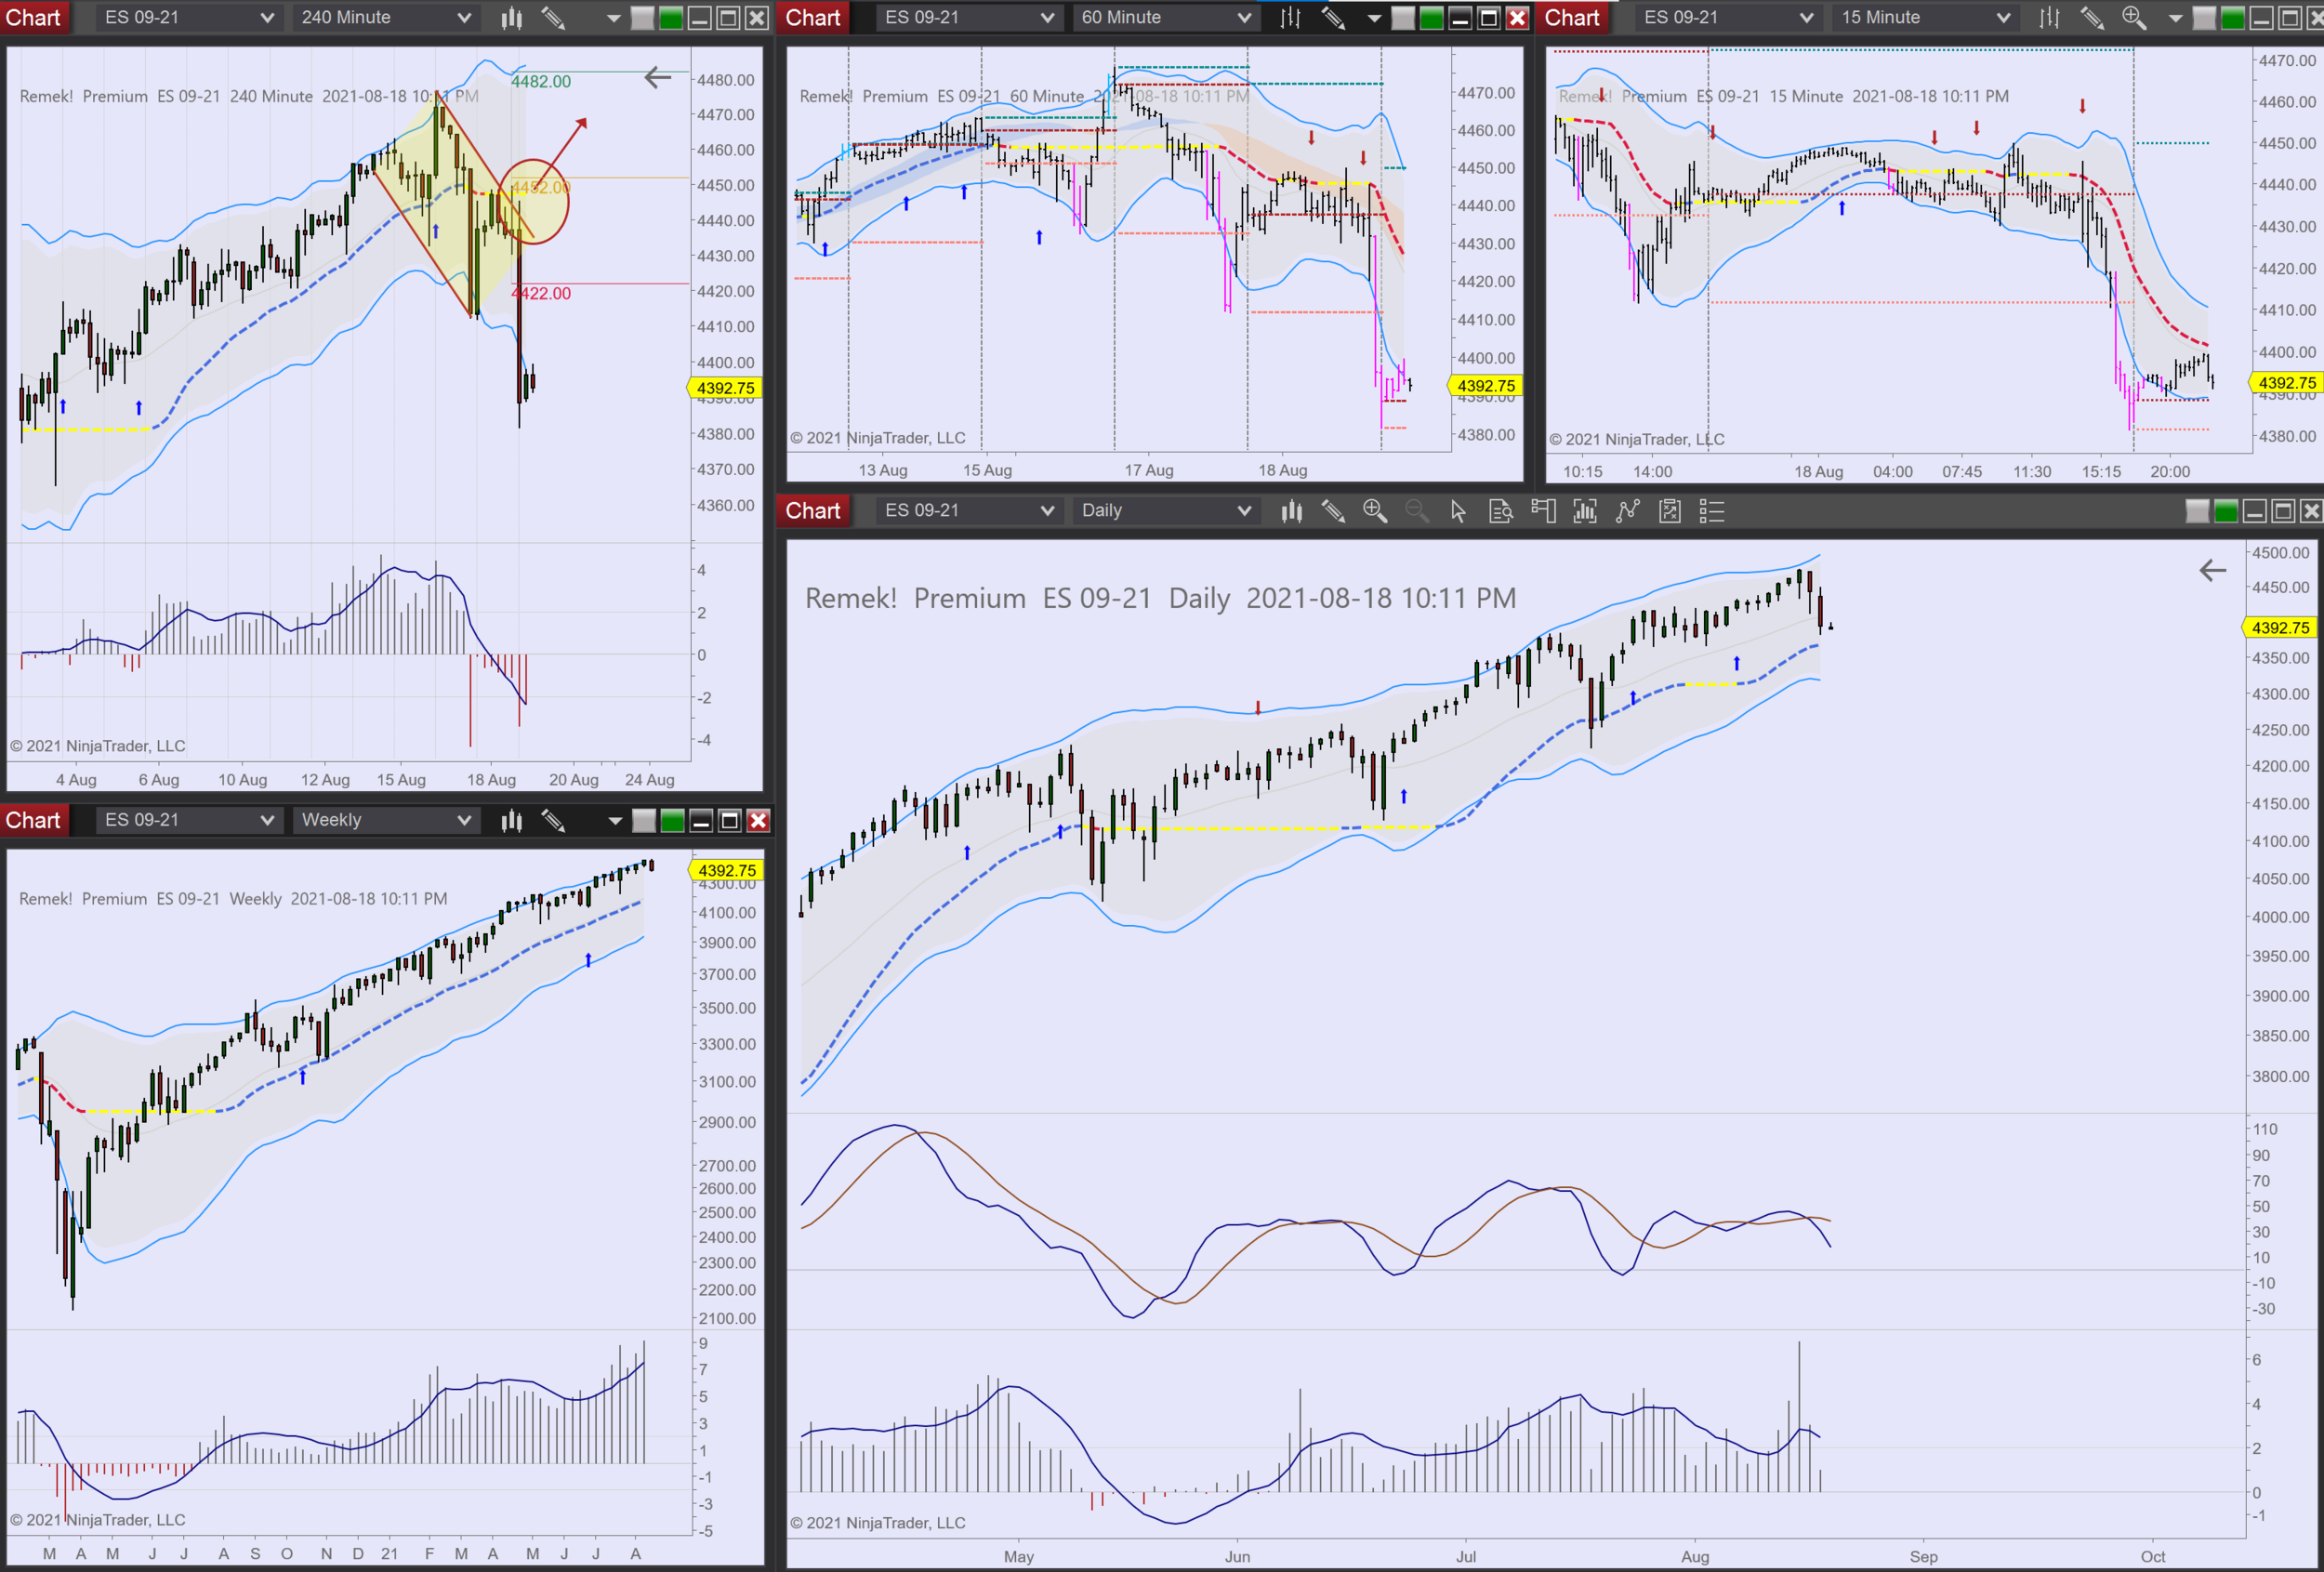2324x1572 pixels.
Task: Expand the Weekly interval dropdown
Action: click(385, 820)
